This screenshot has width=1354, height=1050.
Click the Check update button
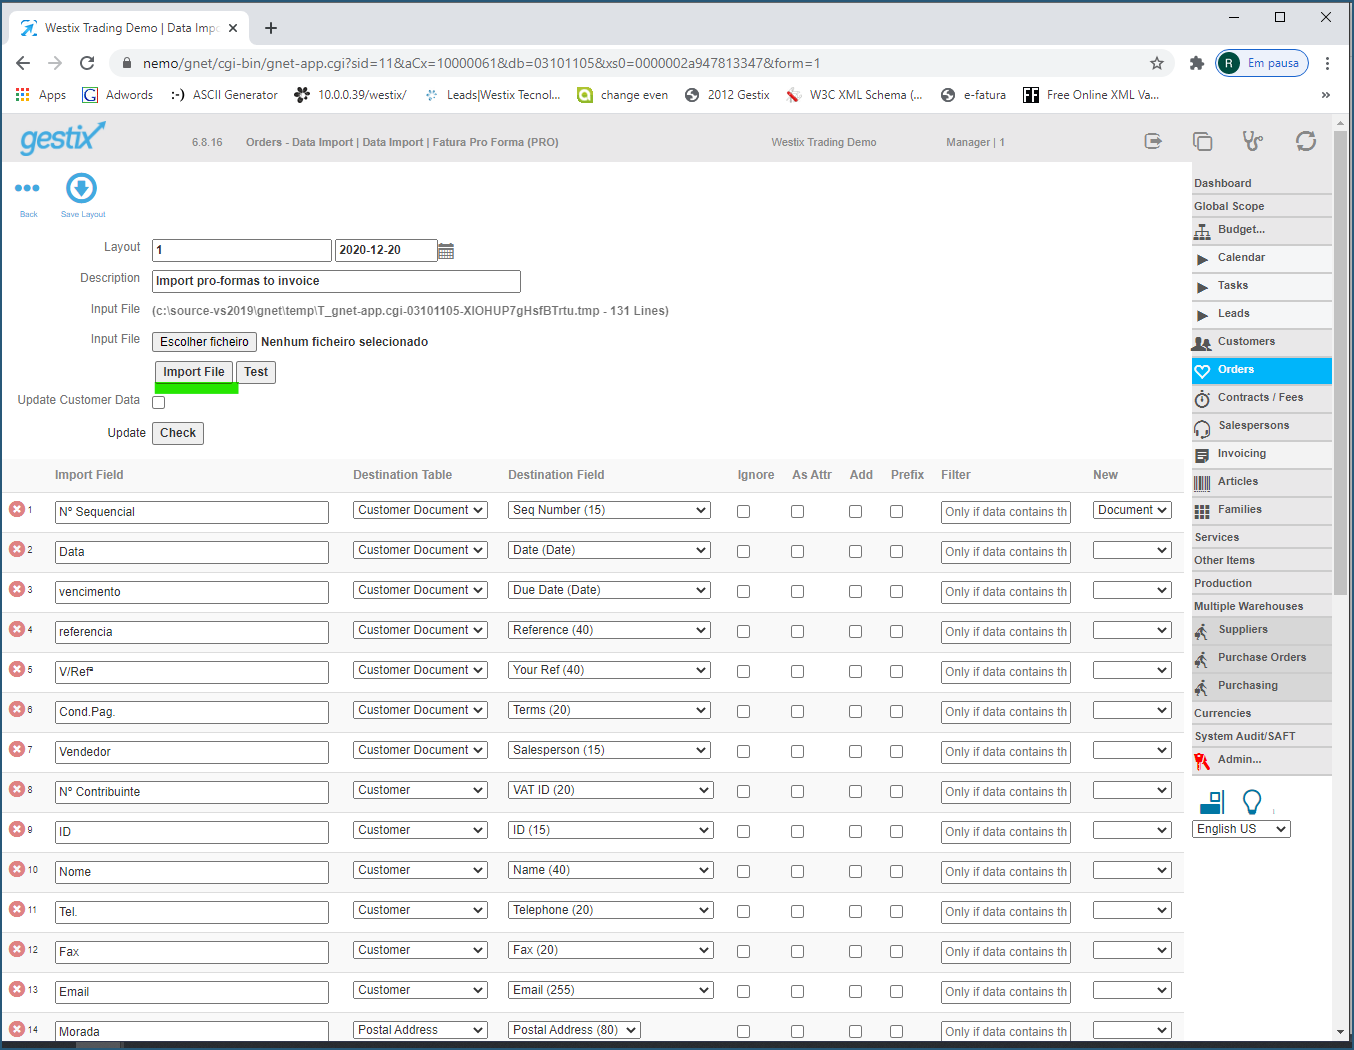tap(178, 433)
